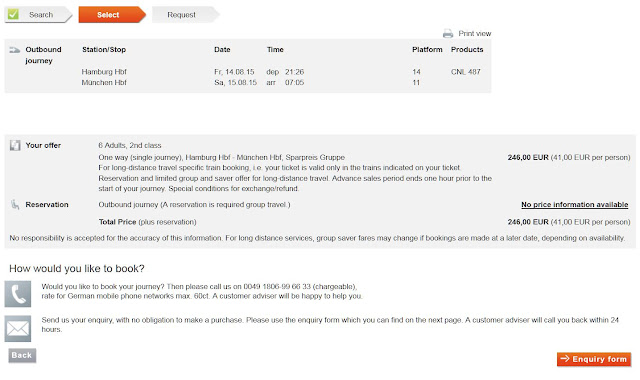Click the No price information available link
This screenshot has width=640, height=380.
[x=574, y=204]
